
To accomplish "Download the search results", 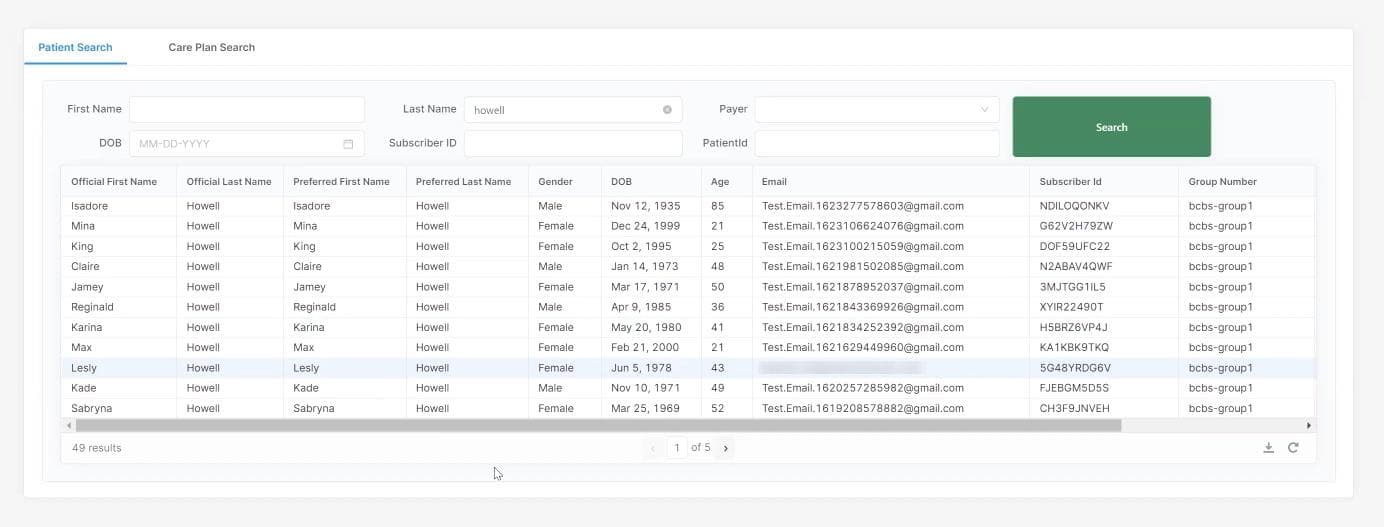I will tap(1268, 448).
